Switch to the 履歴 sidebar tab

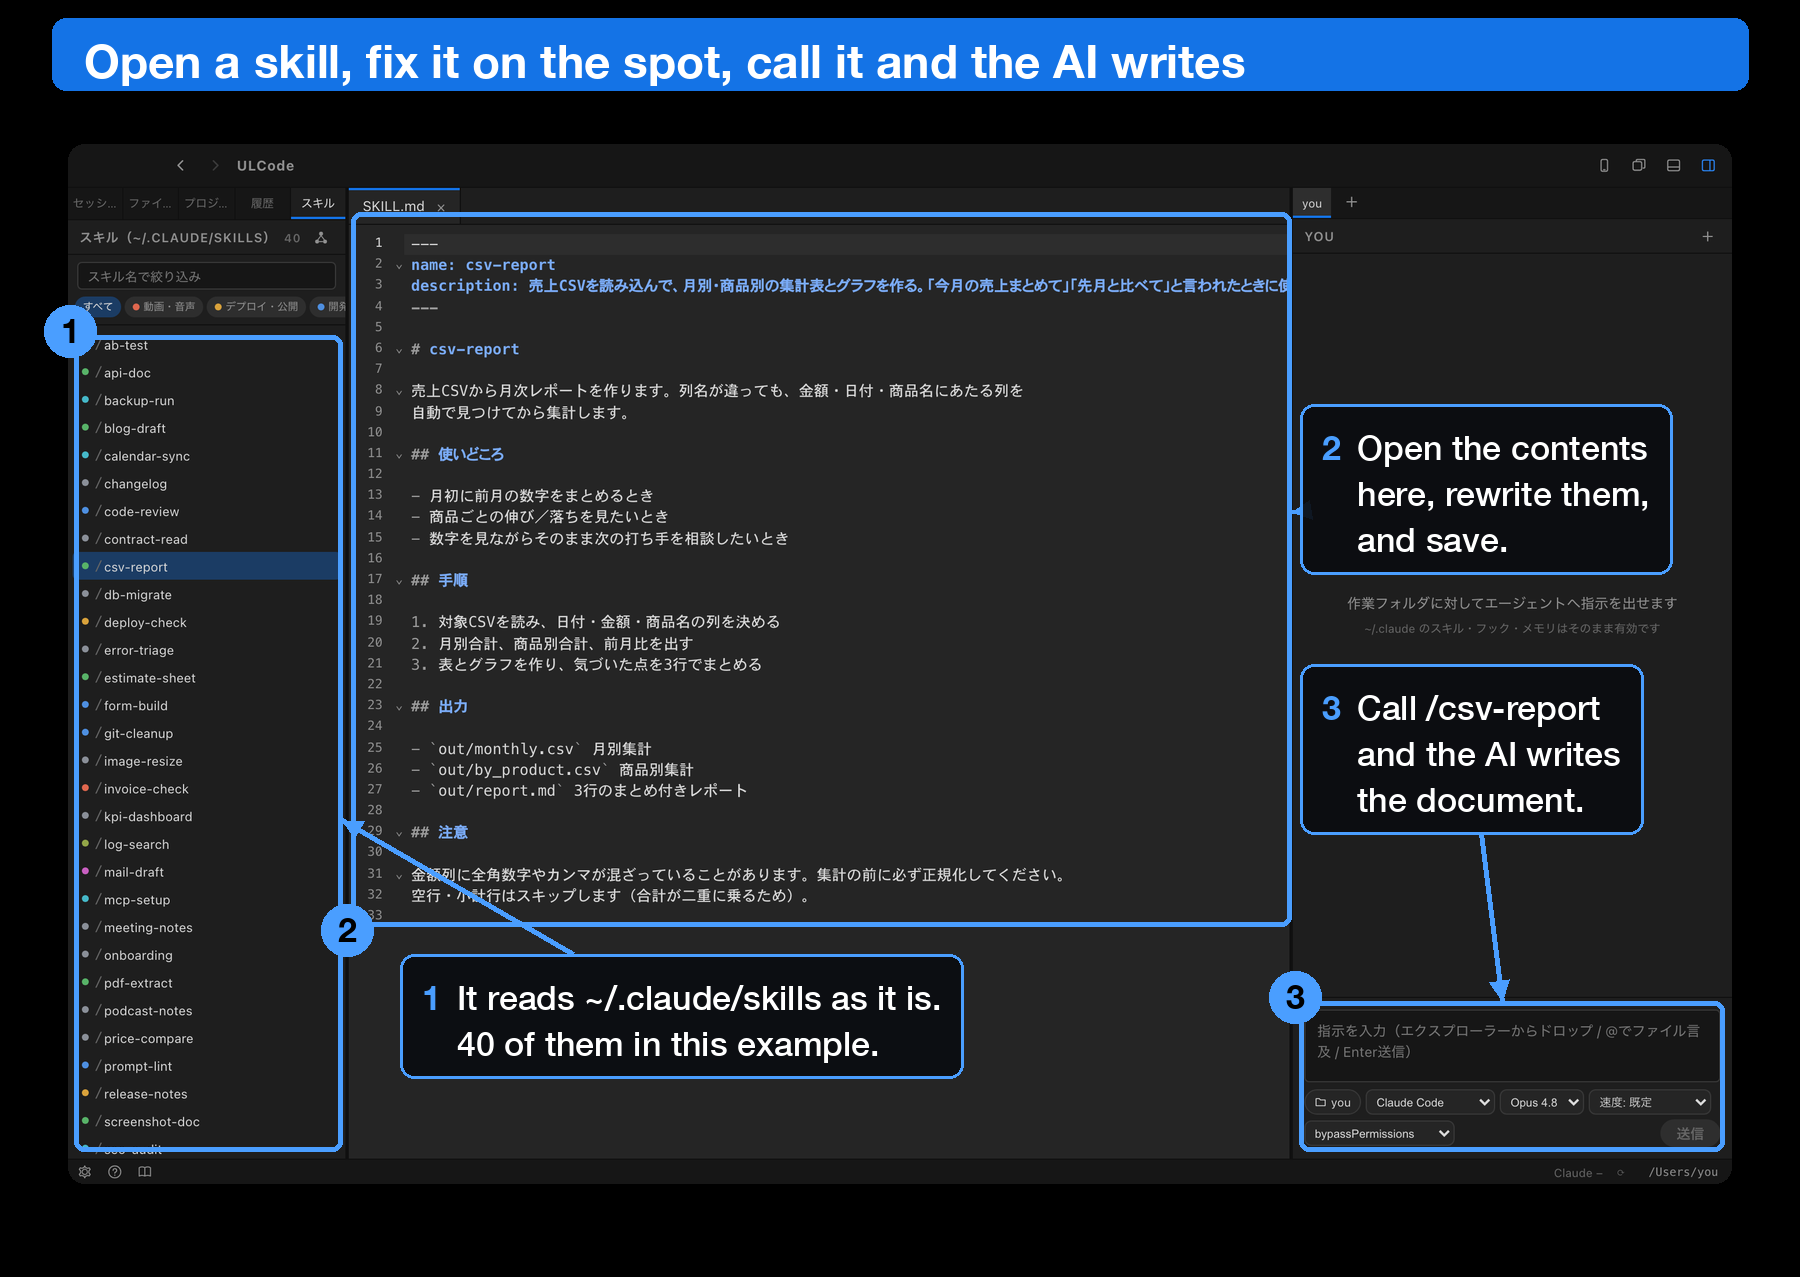(x=262, y=203)
